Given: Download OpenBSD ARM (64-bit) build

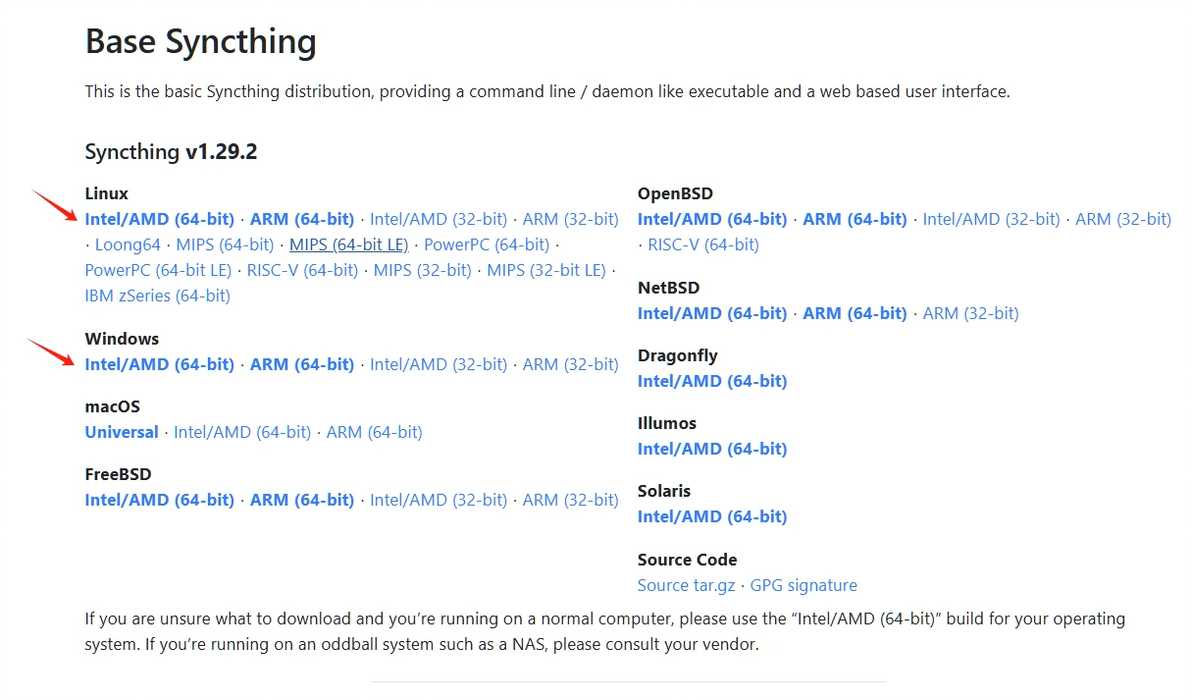Looking at the screenshot, I should (x=855, y=219).
